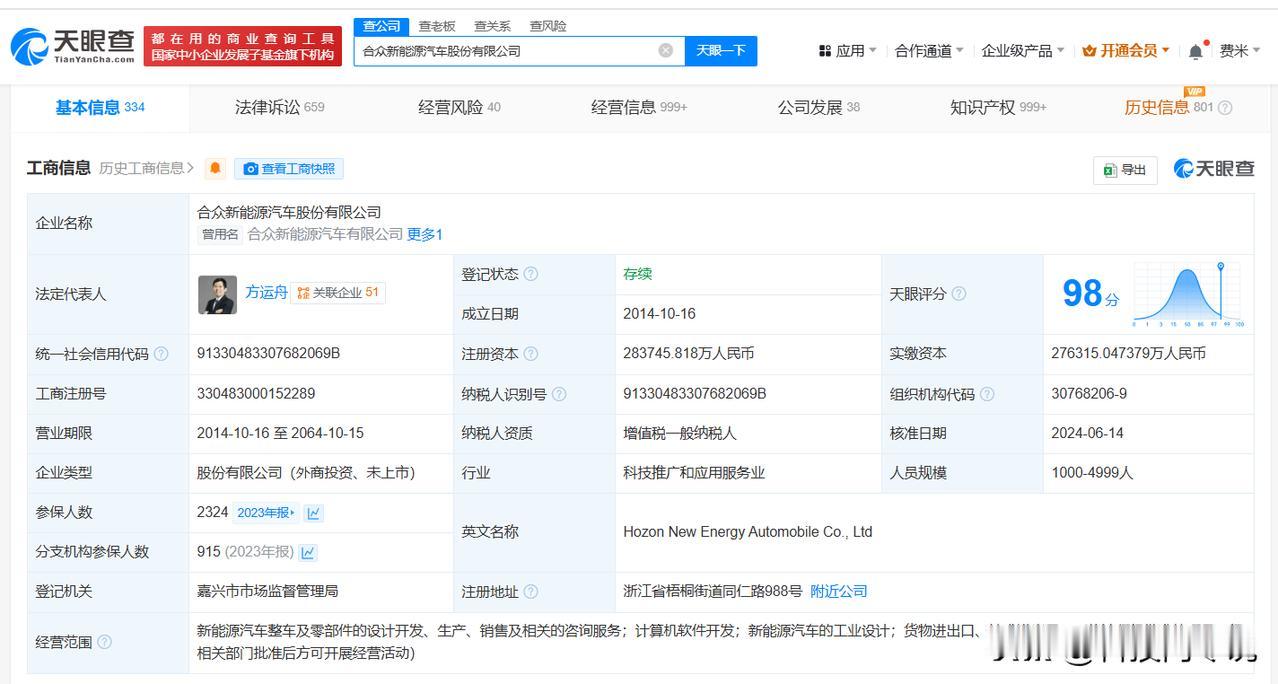
Task: Open the 经营风险 tab
Action: pyautogui.click(x=459, y=107)
